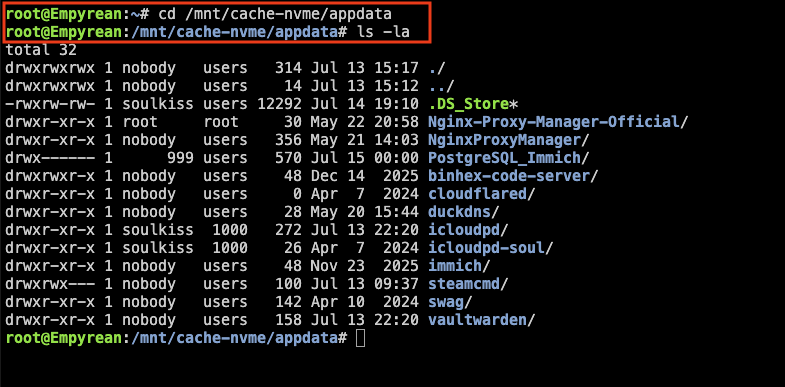Click the timestamp 'Jul 15 00:00'
Image resolution: width=785 pixels, height=387 pixels.
364,158
